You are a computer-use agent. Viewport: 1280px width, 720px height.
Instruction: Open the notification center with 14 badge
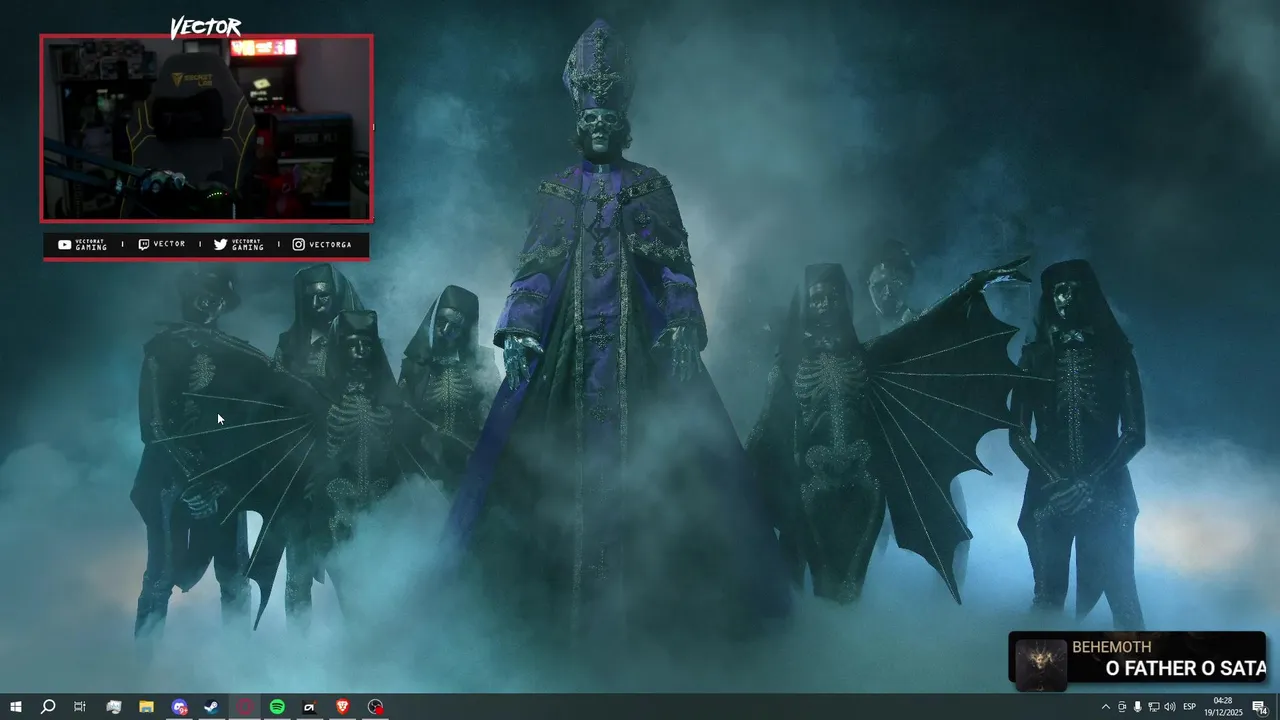tap(1260, 707)
